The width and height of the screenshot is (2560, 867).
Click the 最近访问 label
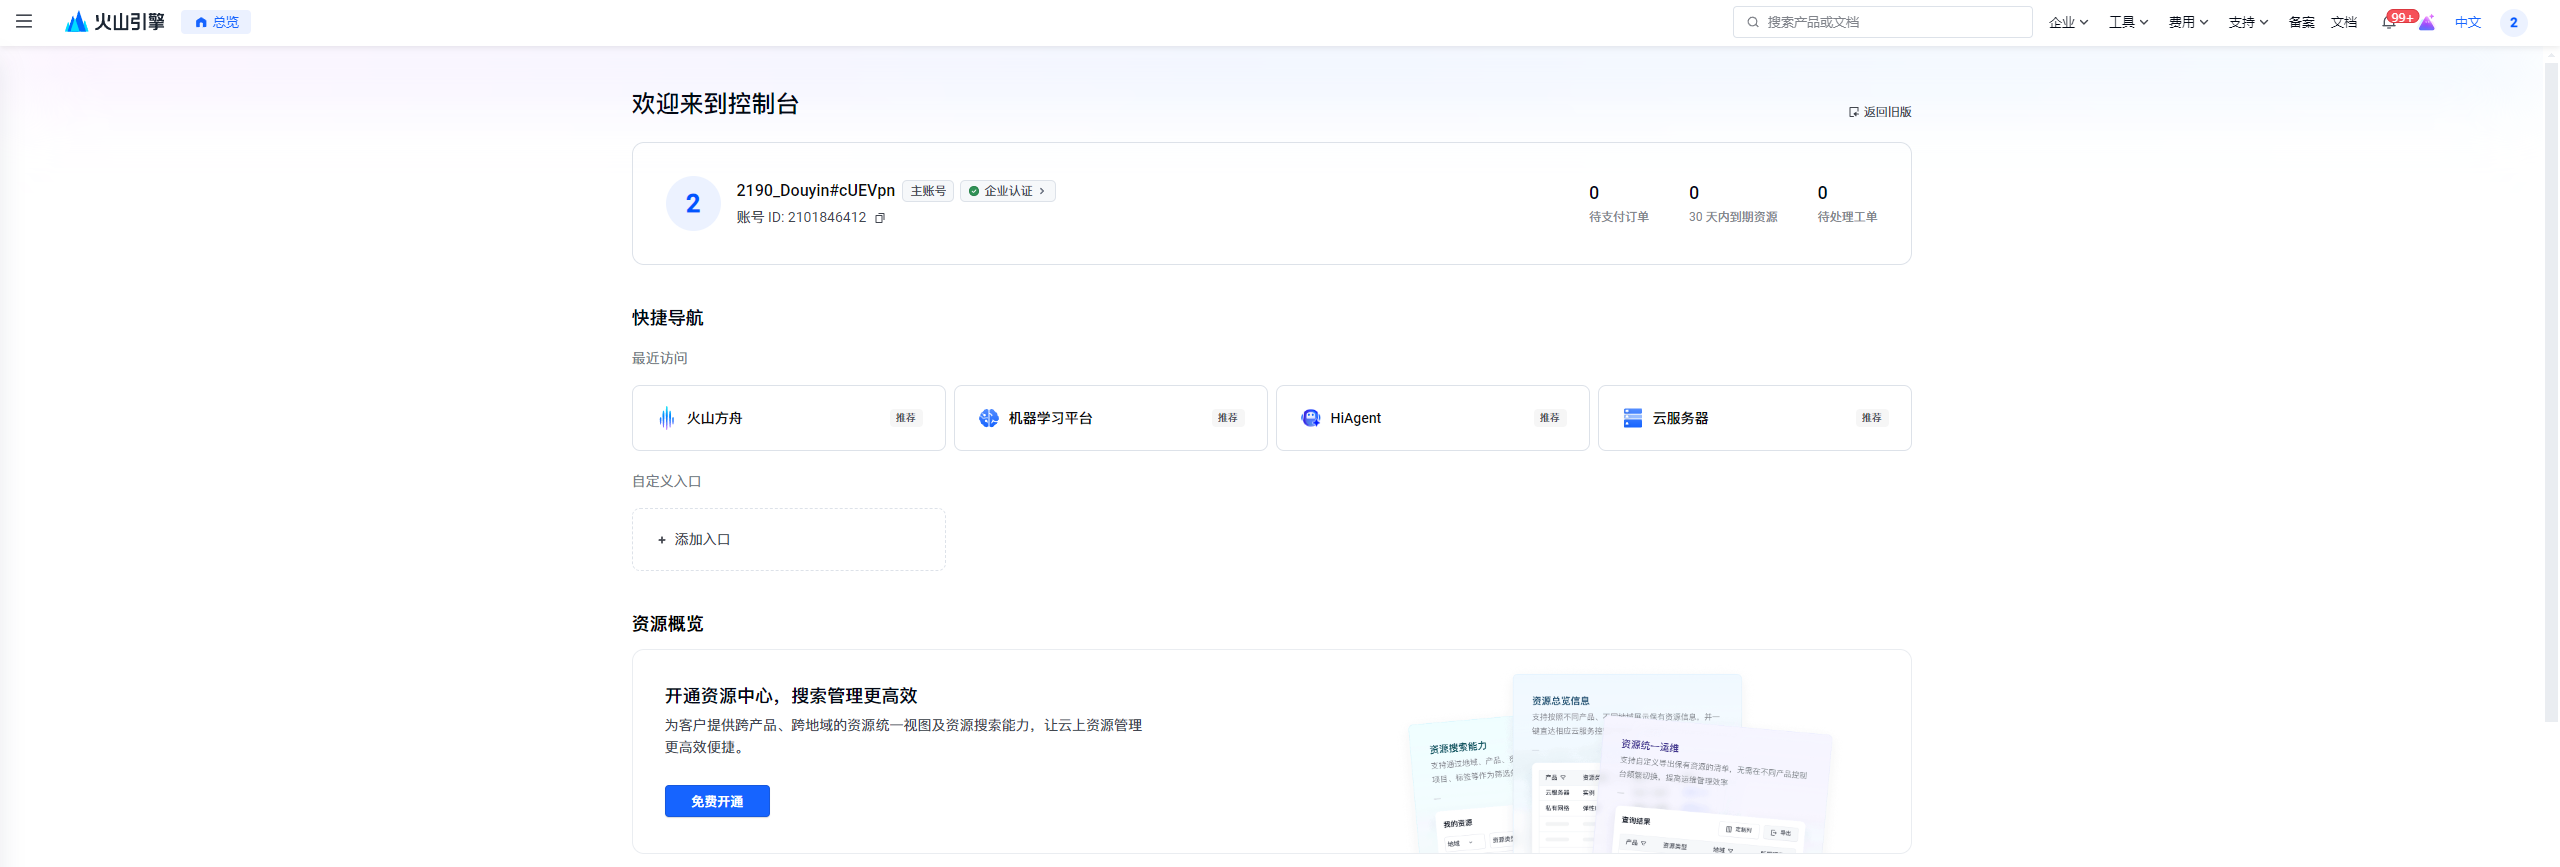660,358
